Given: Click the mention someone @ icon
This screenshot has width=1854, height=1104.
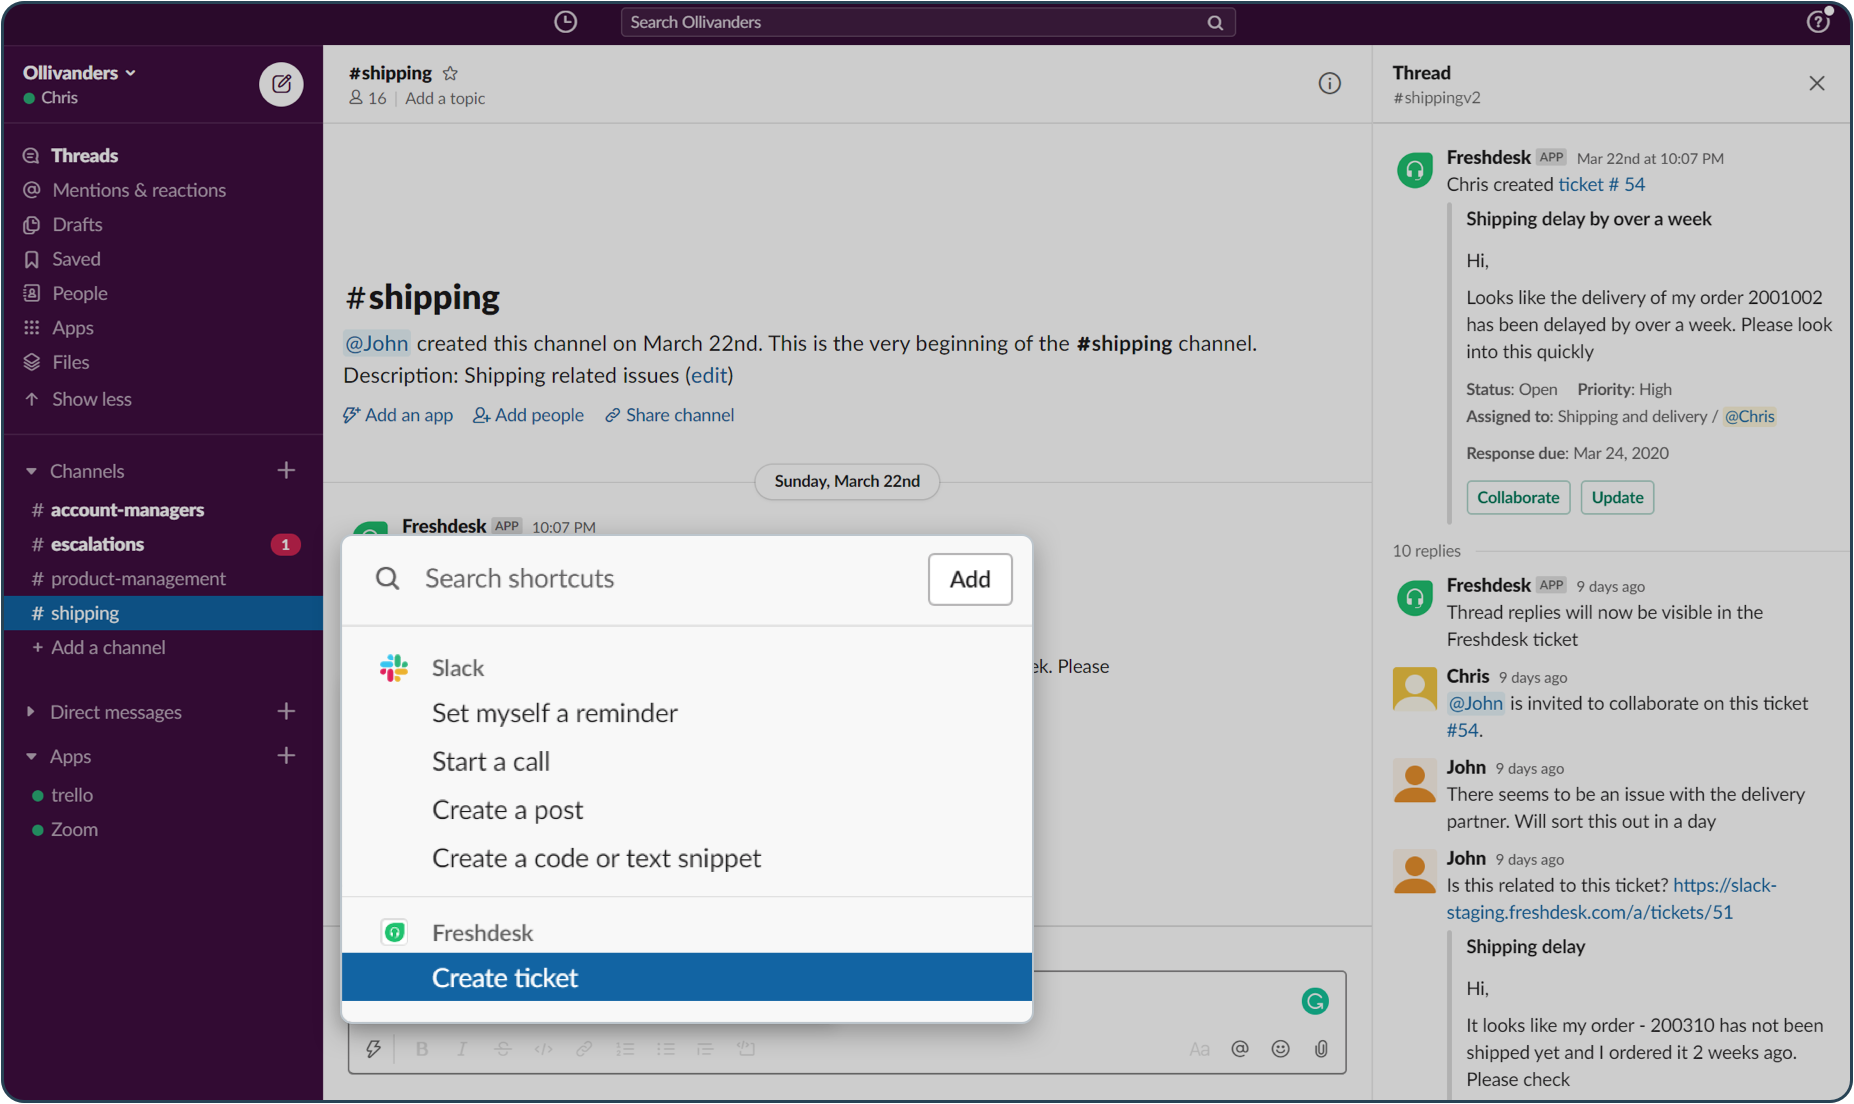Looking at the screenshot, I should tap(1240, 1048).
